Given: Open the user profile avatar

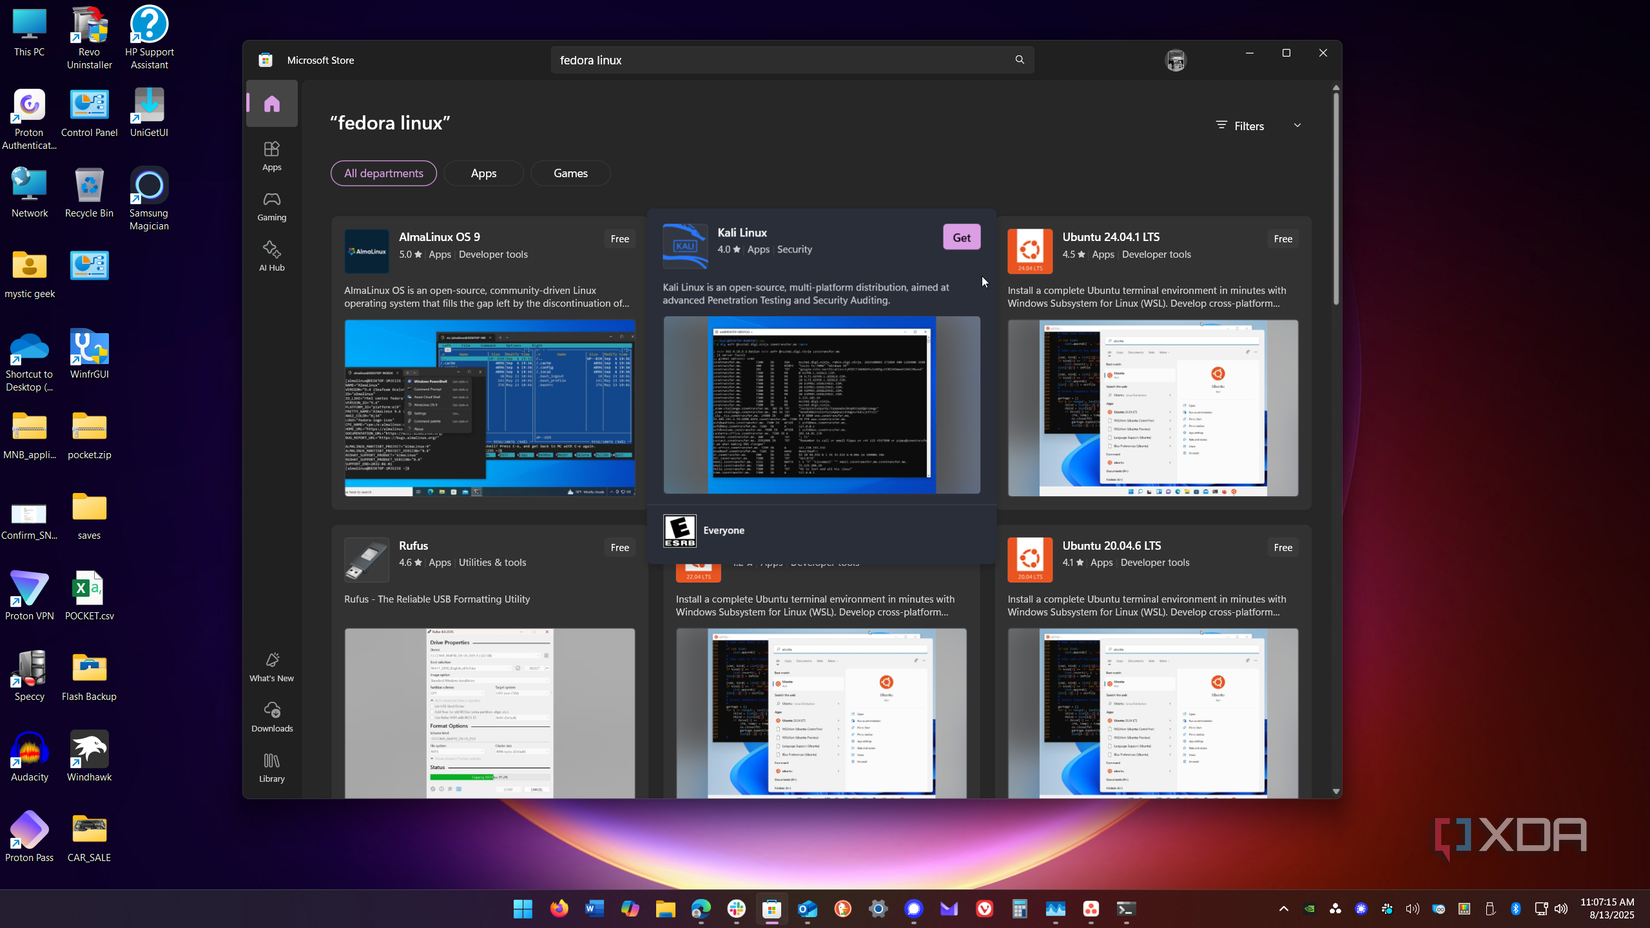Looking at the screenshot, I should point(1175,61).
